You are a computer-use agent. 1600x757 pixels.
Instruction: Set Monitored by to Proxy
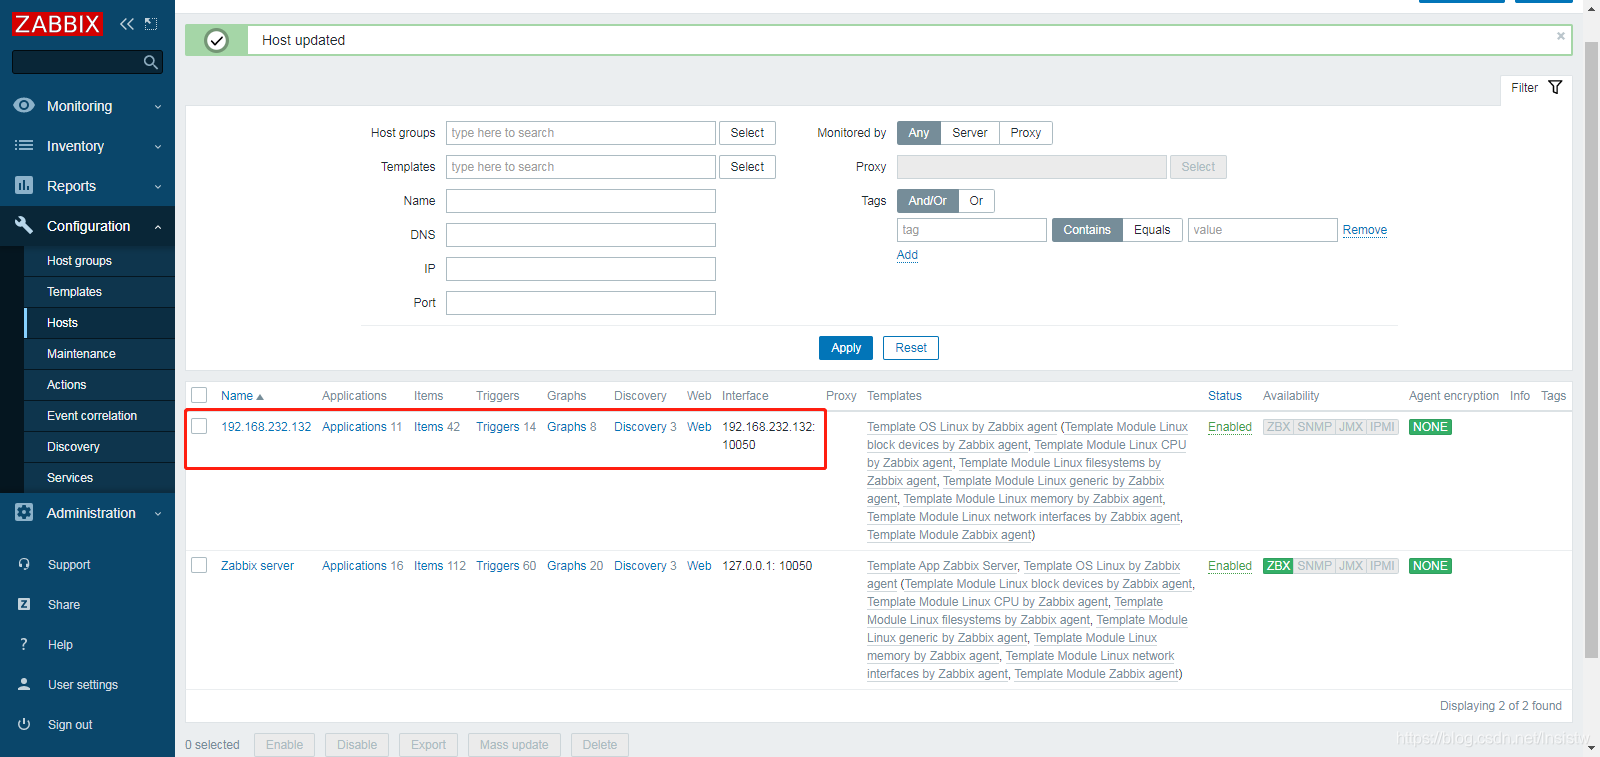[x=1025, y=133]
